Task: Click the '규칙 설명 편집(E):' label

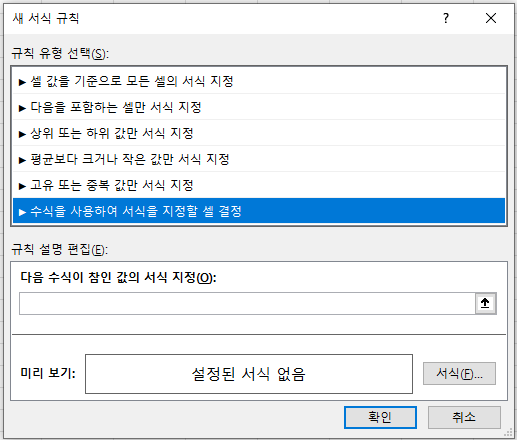Action: pyautogui.click(x=60, y=249)
